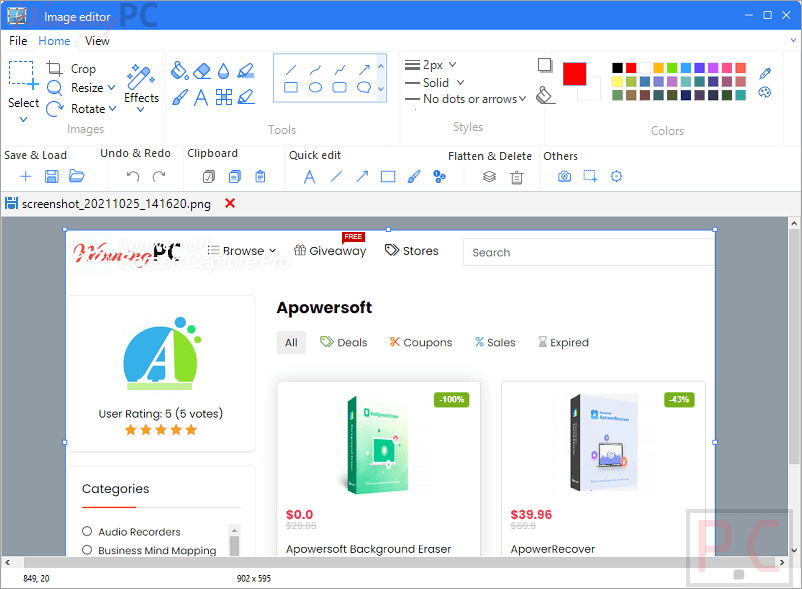
Task: Open the color palette editor icon
Action: pyautogui.click(x=765, y=93)
